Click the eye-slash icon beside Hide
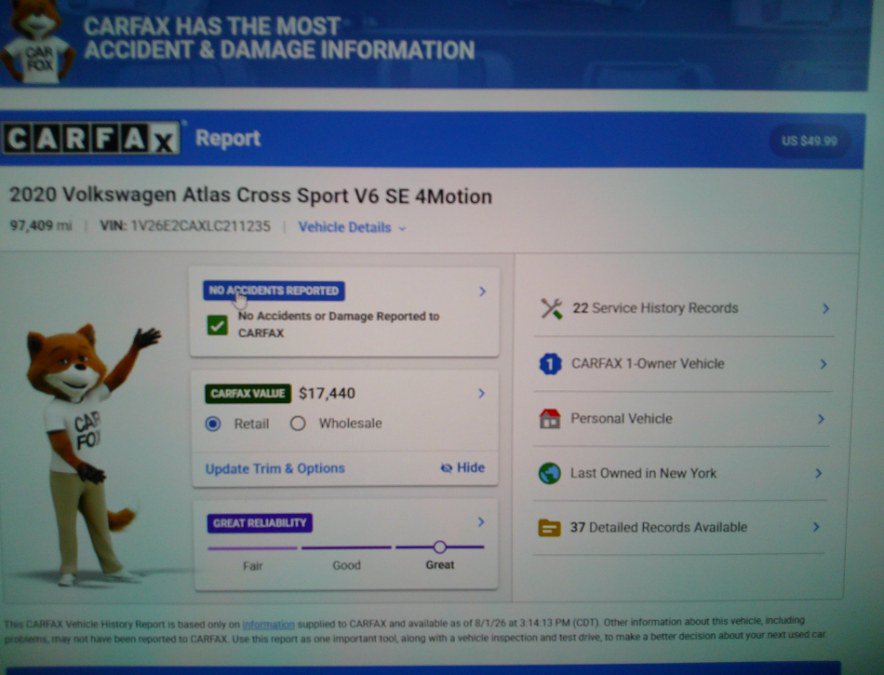This screenshot has width=884, height=675. pyautogui.click(x=447, y=468)
